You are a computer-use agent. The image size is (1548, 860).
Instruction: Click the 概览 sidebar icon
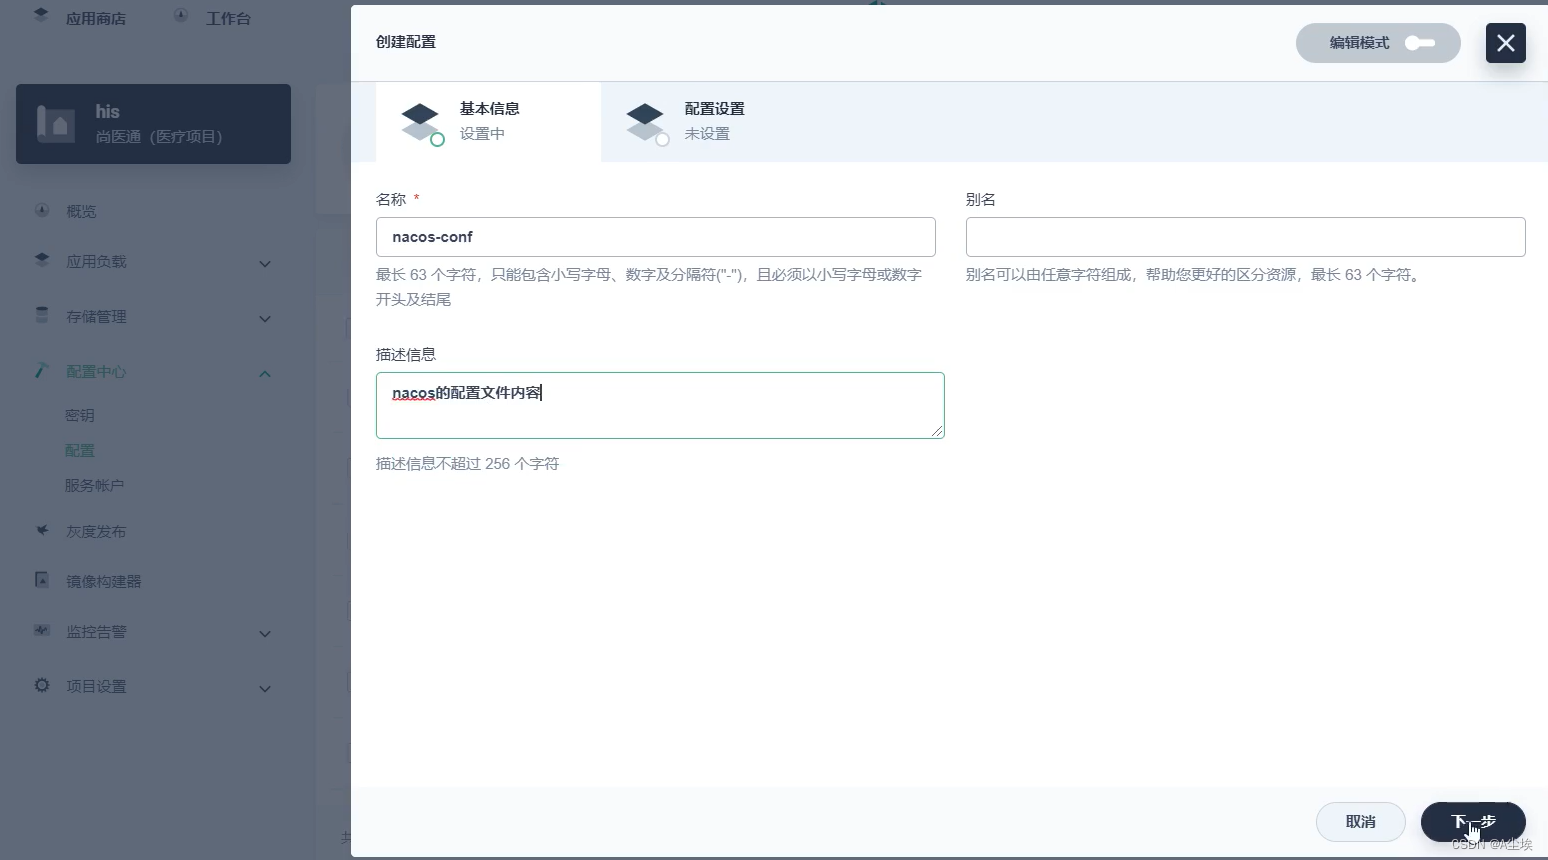pos(42,210)
